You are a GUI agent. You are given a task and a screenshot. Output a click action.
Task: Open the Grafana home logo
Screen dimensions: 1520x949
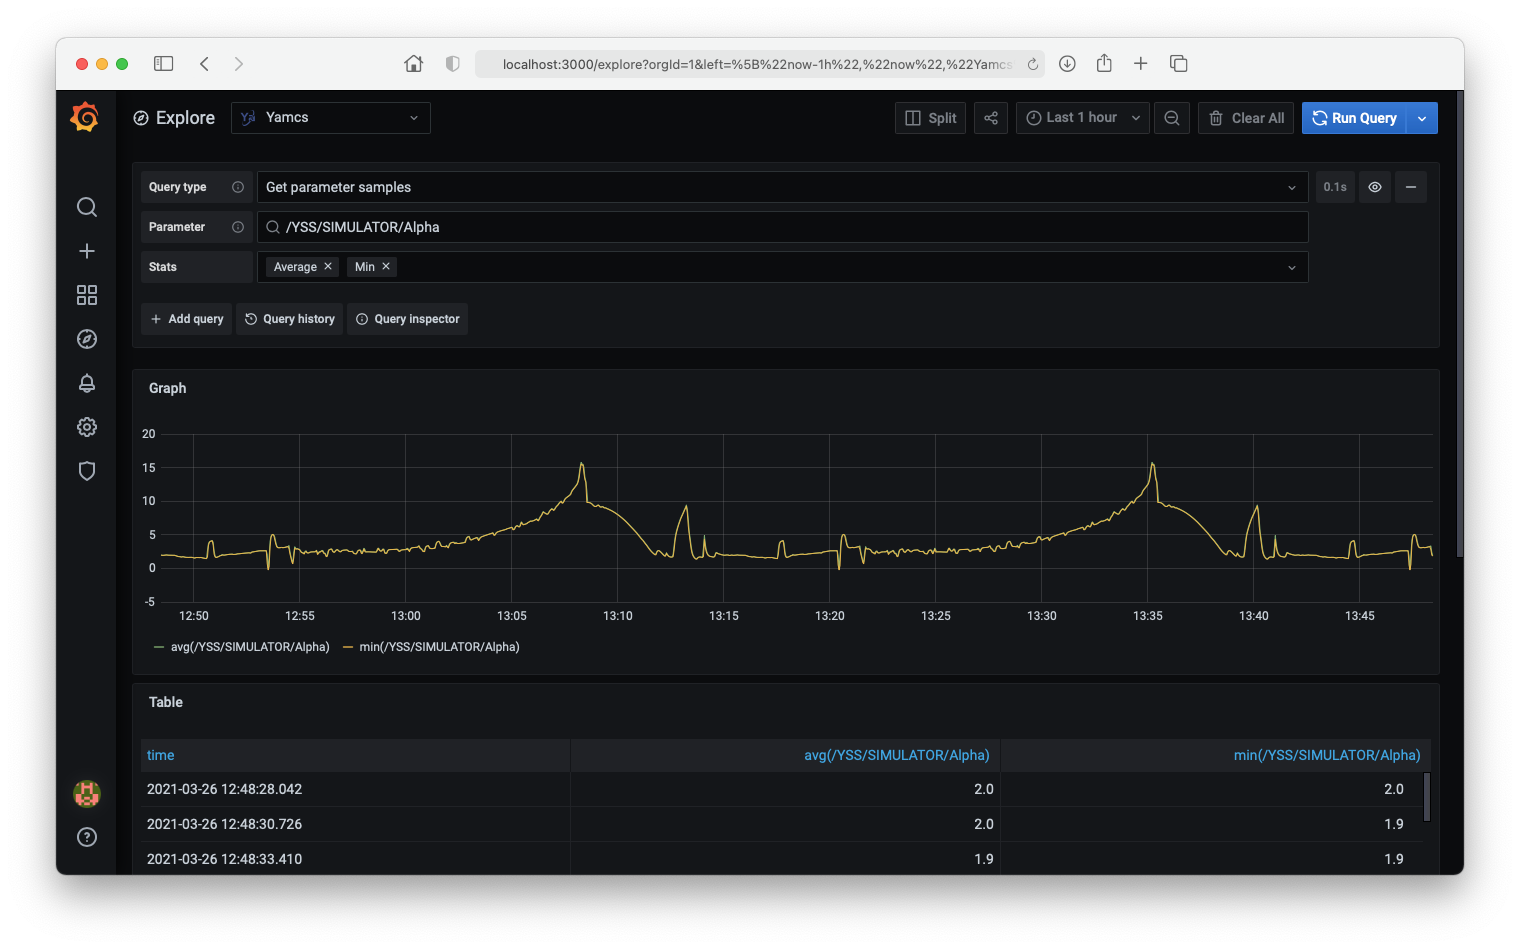point(85,118)
